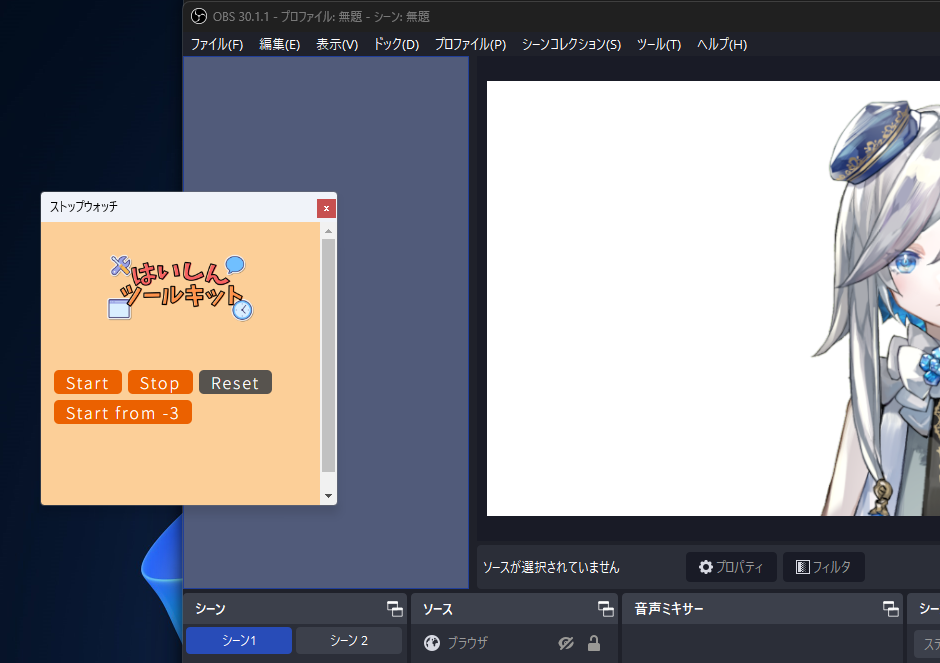Select シーン1 in the scenes list

(239, 641)
